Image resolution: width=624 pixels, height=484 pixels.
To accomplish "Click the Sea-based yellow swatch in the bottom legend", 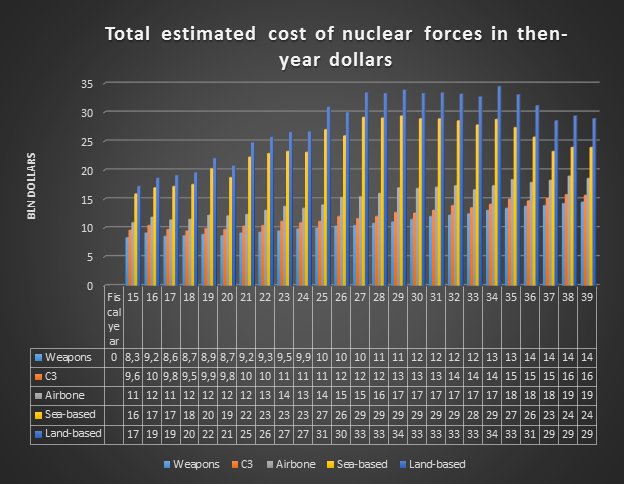I will click(x=330, y=464).
